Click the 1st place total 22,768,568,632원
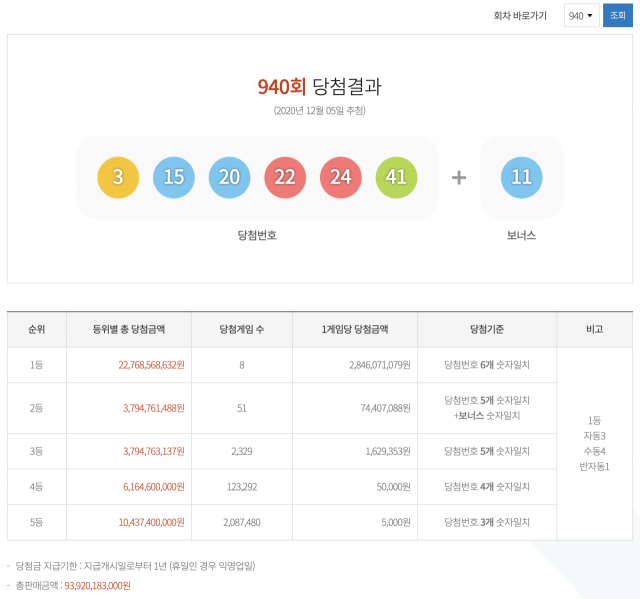The height and width of the screenshot is (599, 640). (x=151, y=365)
